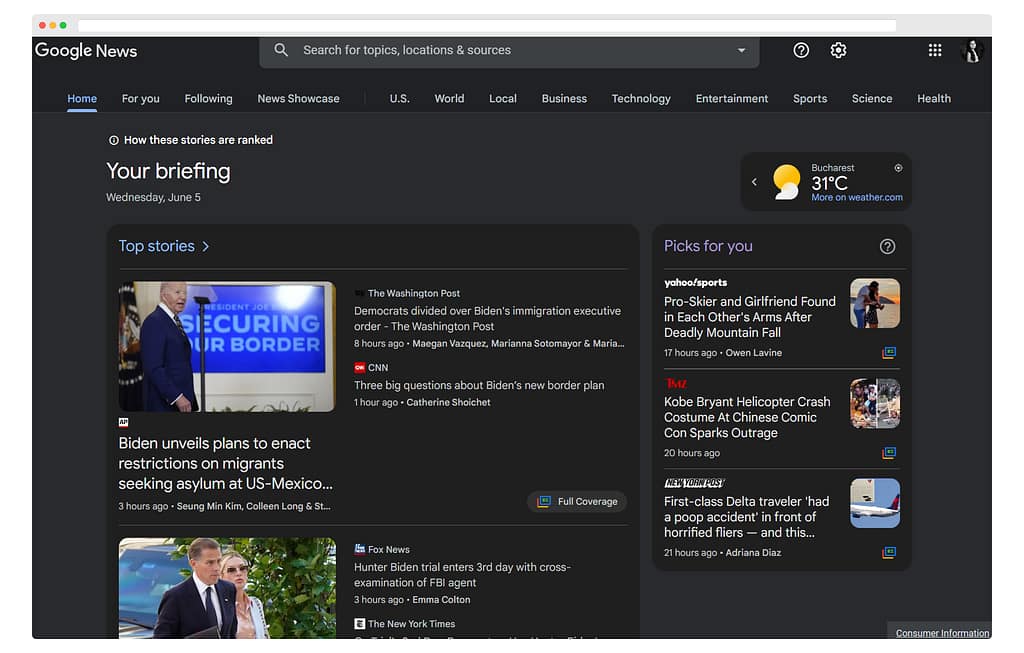Click the topics search input field
Image resolution: width=1024 pixels, height=653 pixels.
[450, 50]
